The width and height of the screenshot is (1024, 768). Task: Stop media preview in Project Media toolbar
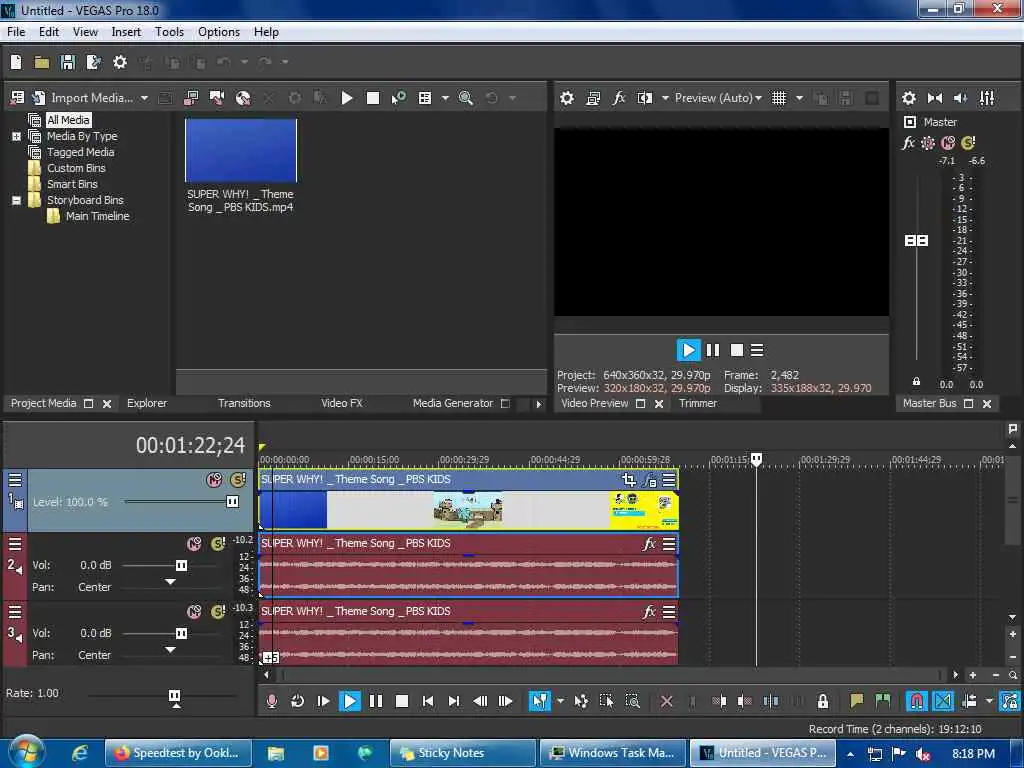372,98
